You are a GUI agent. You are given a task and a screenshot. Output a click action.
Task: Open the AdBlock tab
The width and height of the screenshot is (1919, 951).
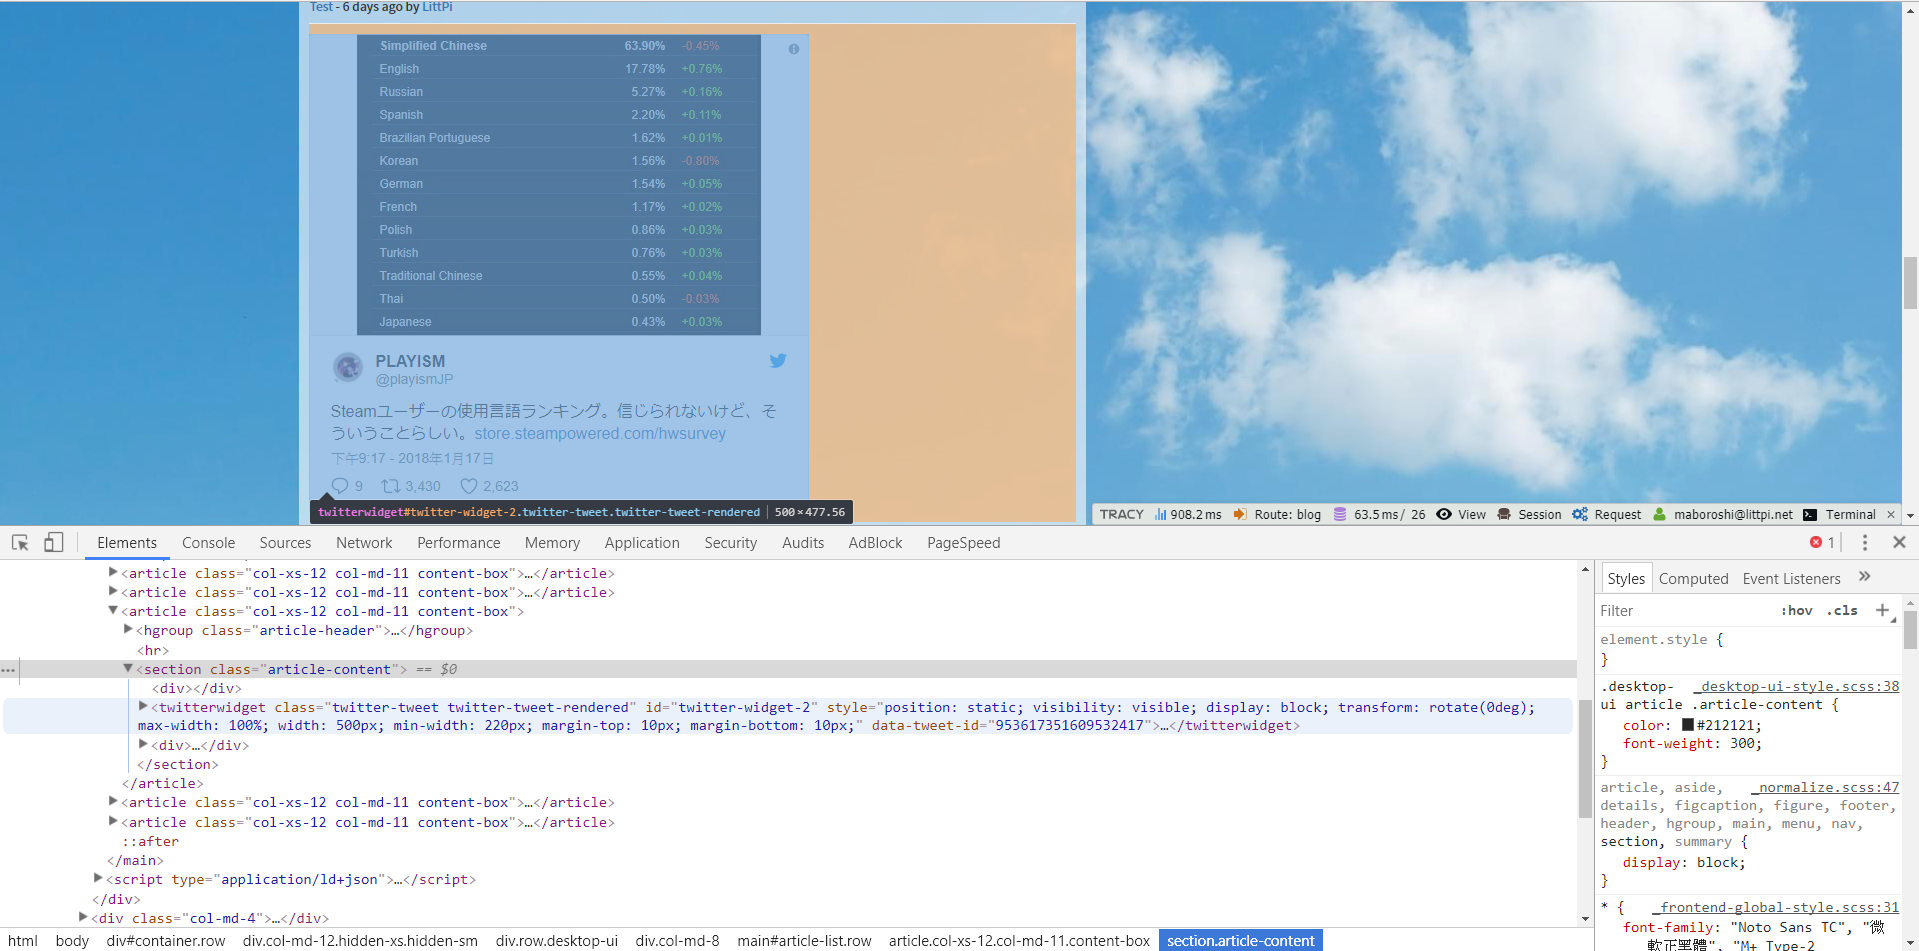(875, 542)
